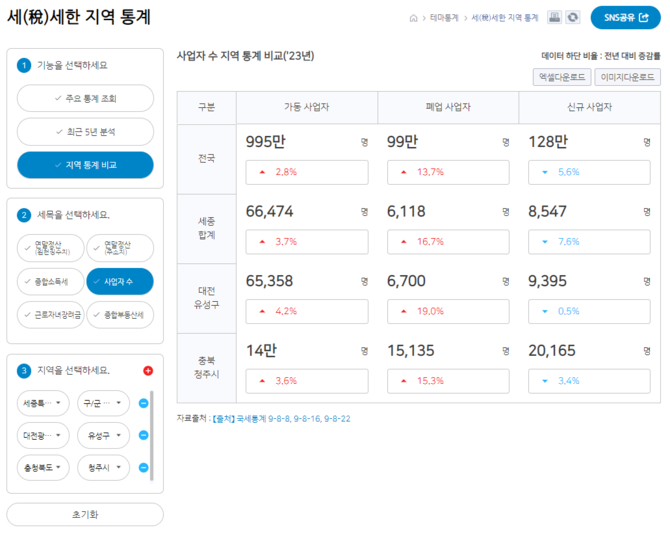This screenshot has height=534, width=670.
Task: Switch to 최근 5년 분석 function
Action: pos(85,131)
